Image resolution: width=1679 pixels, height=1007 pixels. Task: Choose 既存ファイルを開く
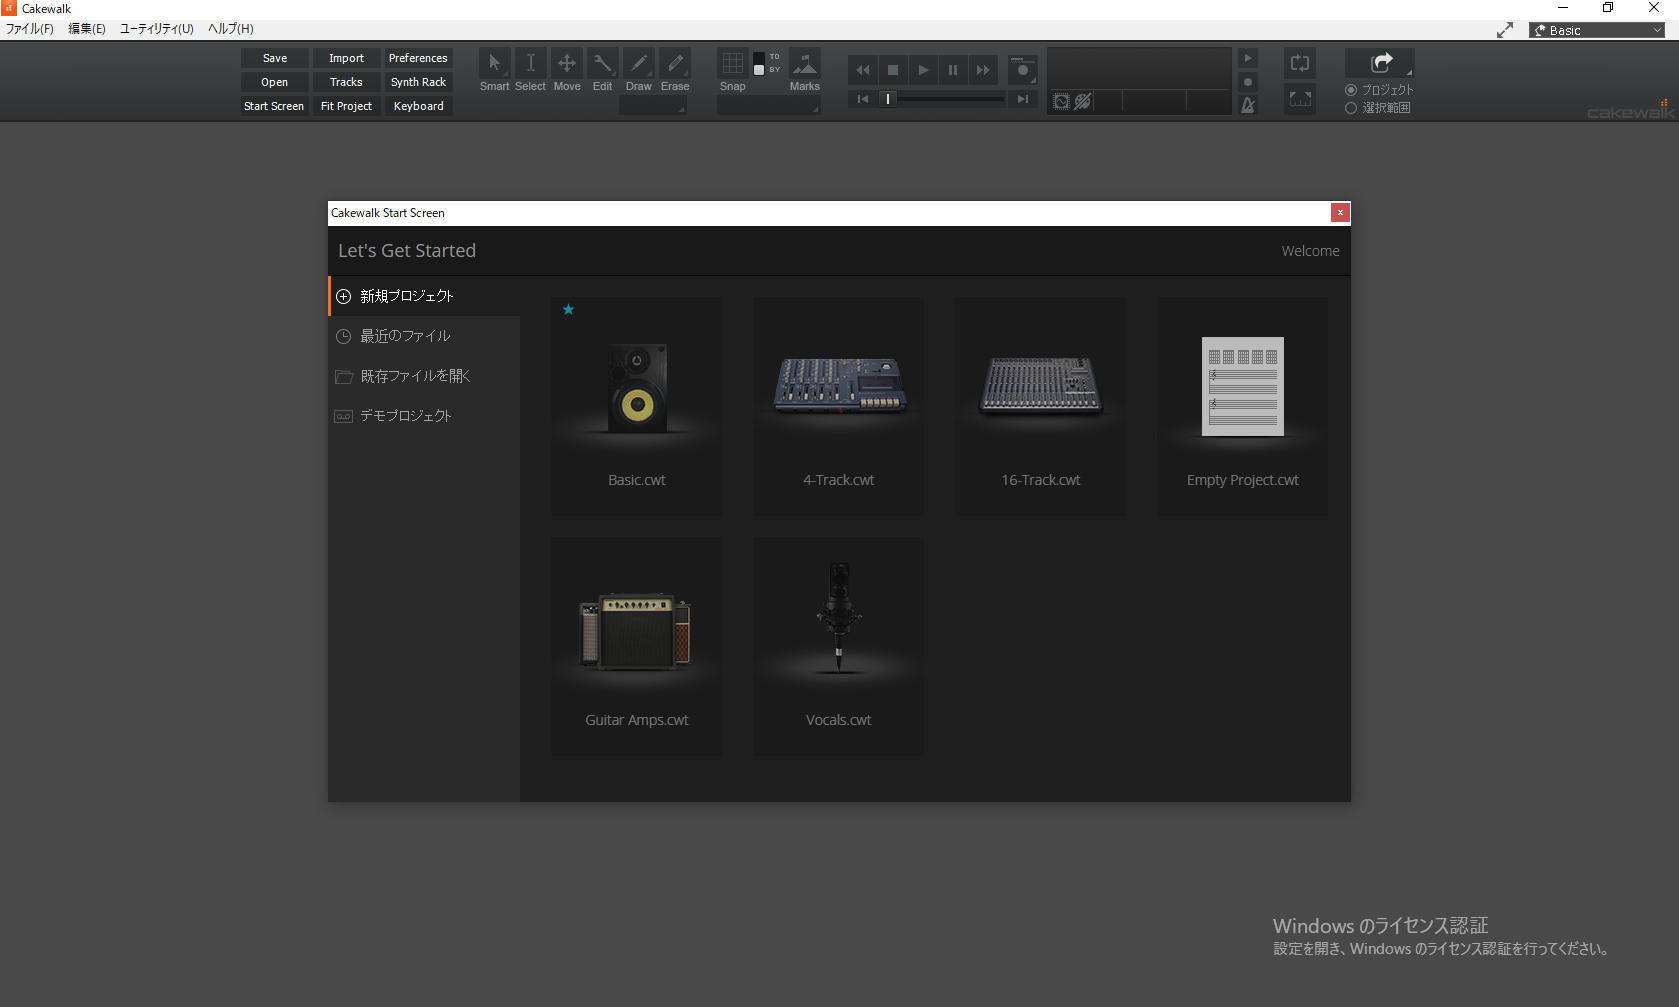(424, 376)
